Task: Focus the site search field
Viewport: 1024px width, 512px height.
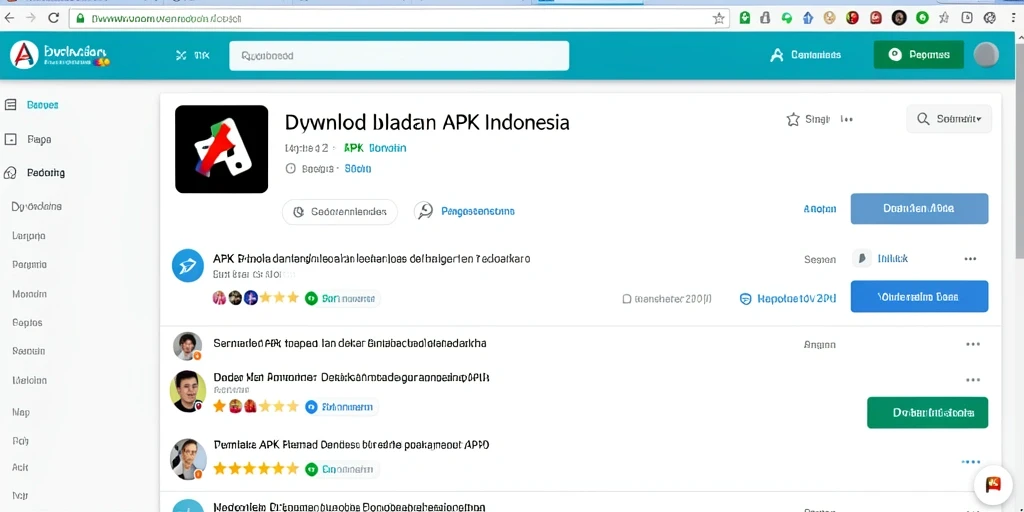Action: [399, 56]
